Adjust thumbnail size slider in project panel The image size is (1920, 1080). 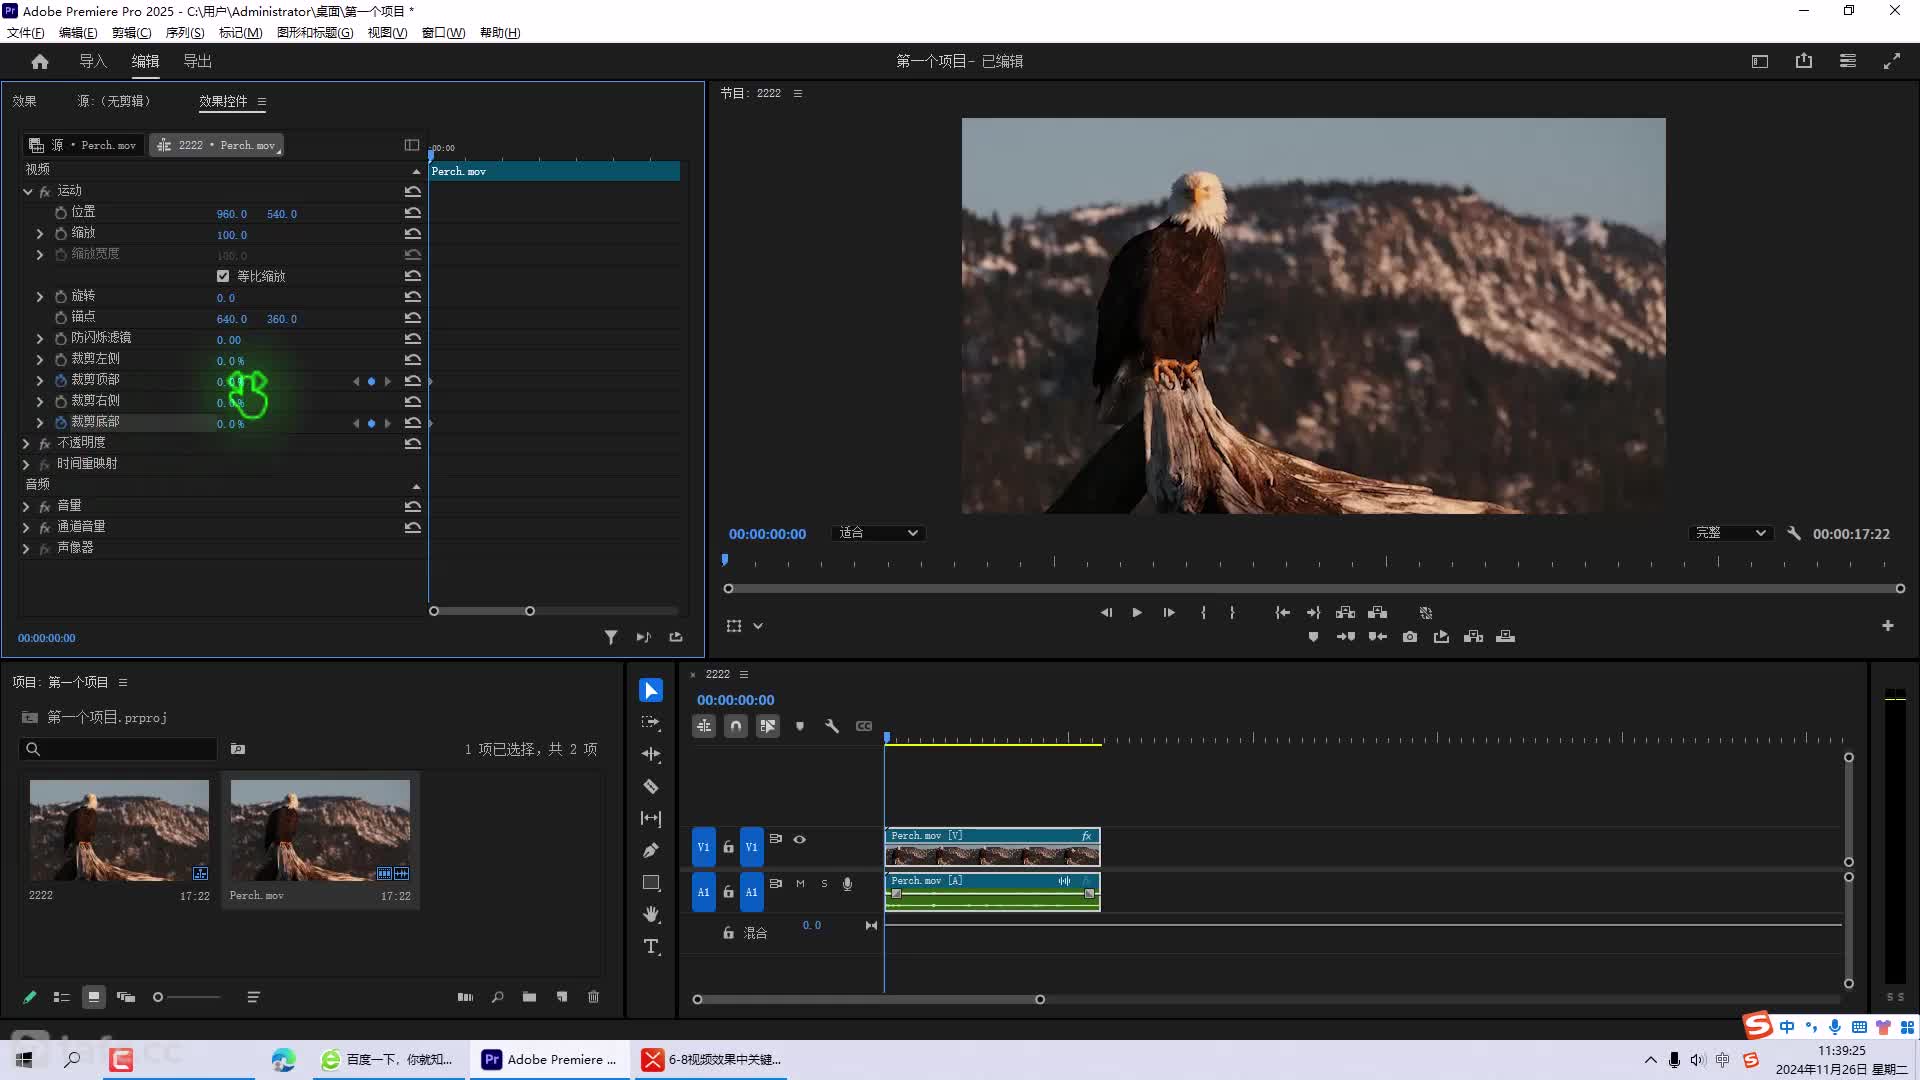click(187, 997)
